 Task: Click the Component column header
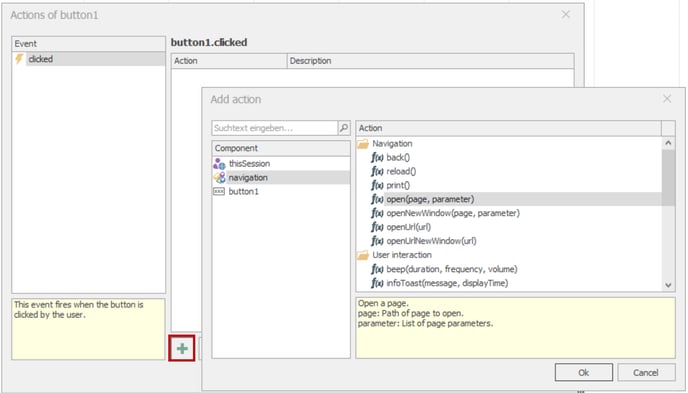[x=281, y=148]
